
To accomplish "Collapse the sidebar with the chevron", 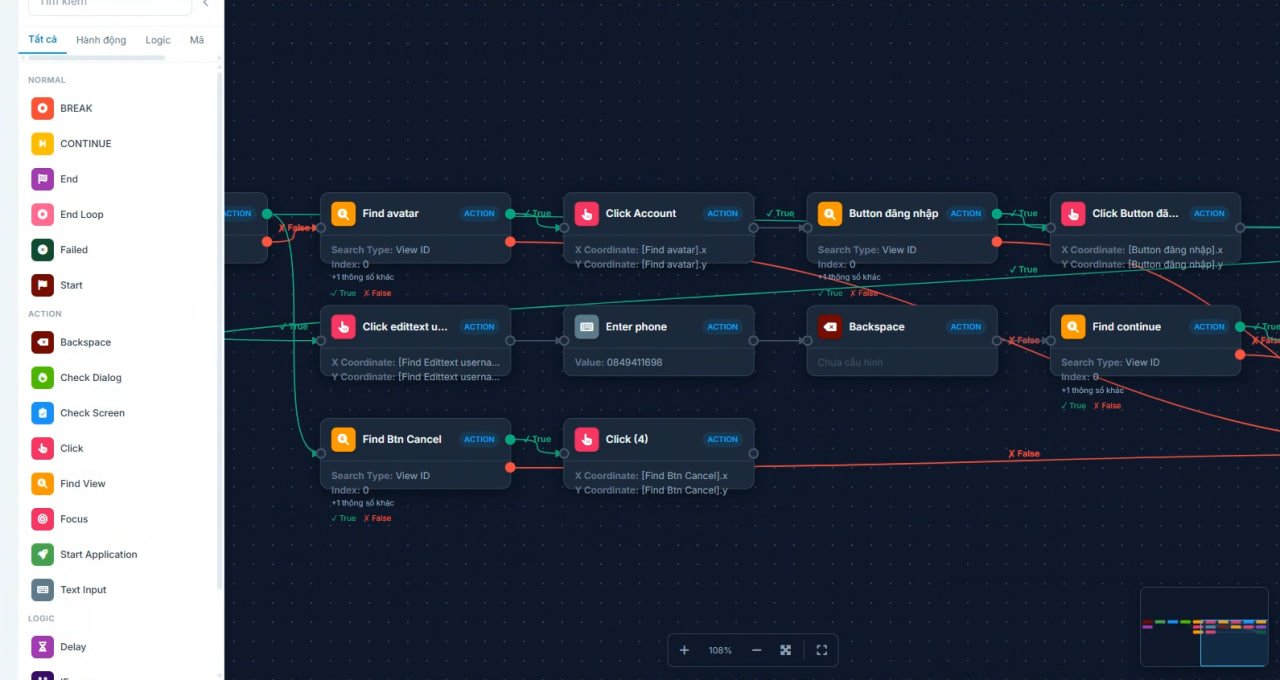I will 206,3.
